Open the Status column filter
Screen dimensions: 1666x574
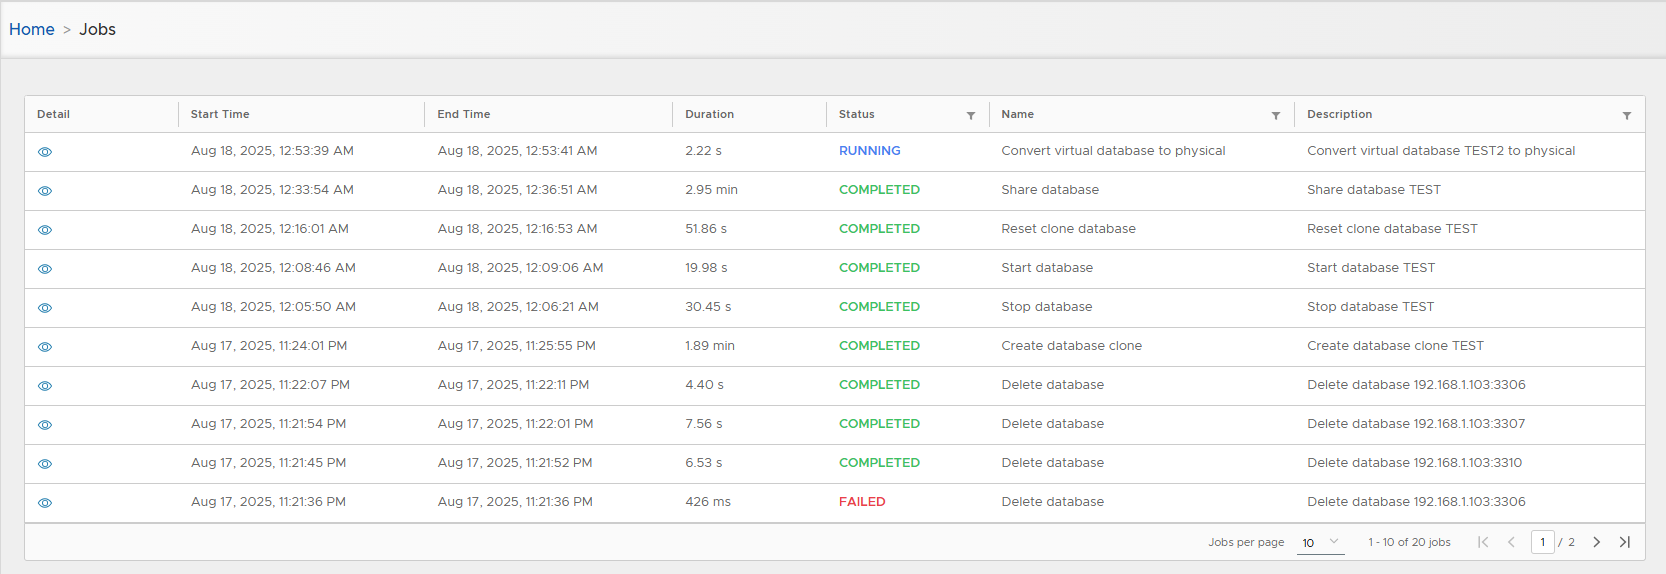tap(970, 116)
